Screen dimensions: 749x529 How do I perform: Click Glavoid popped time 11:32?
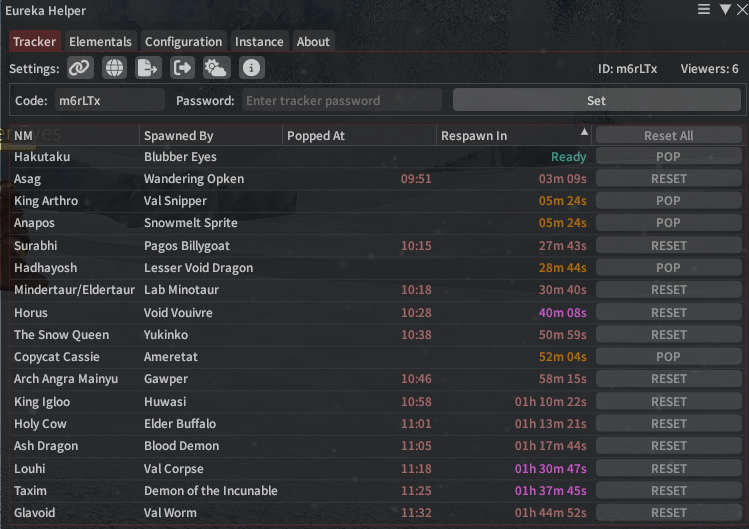point(416,512)
